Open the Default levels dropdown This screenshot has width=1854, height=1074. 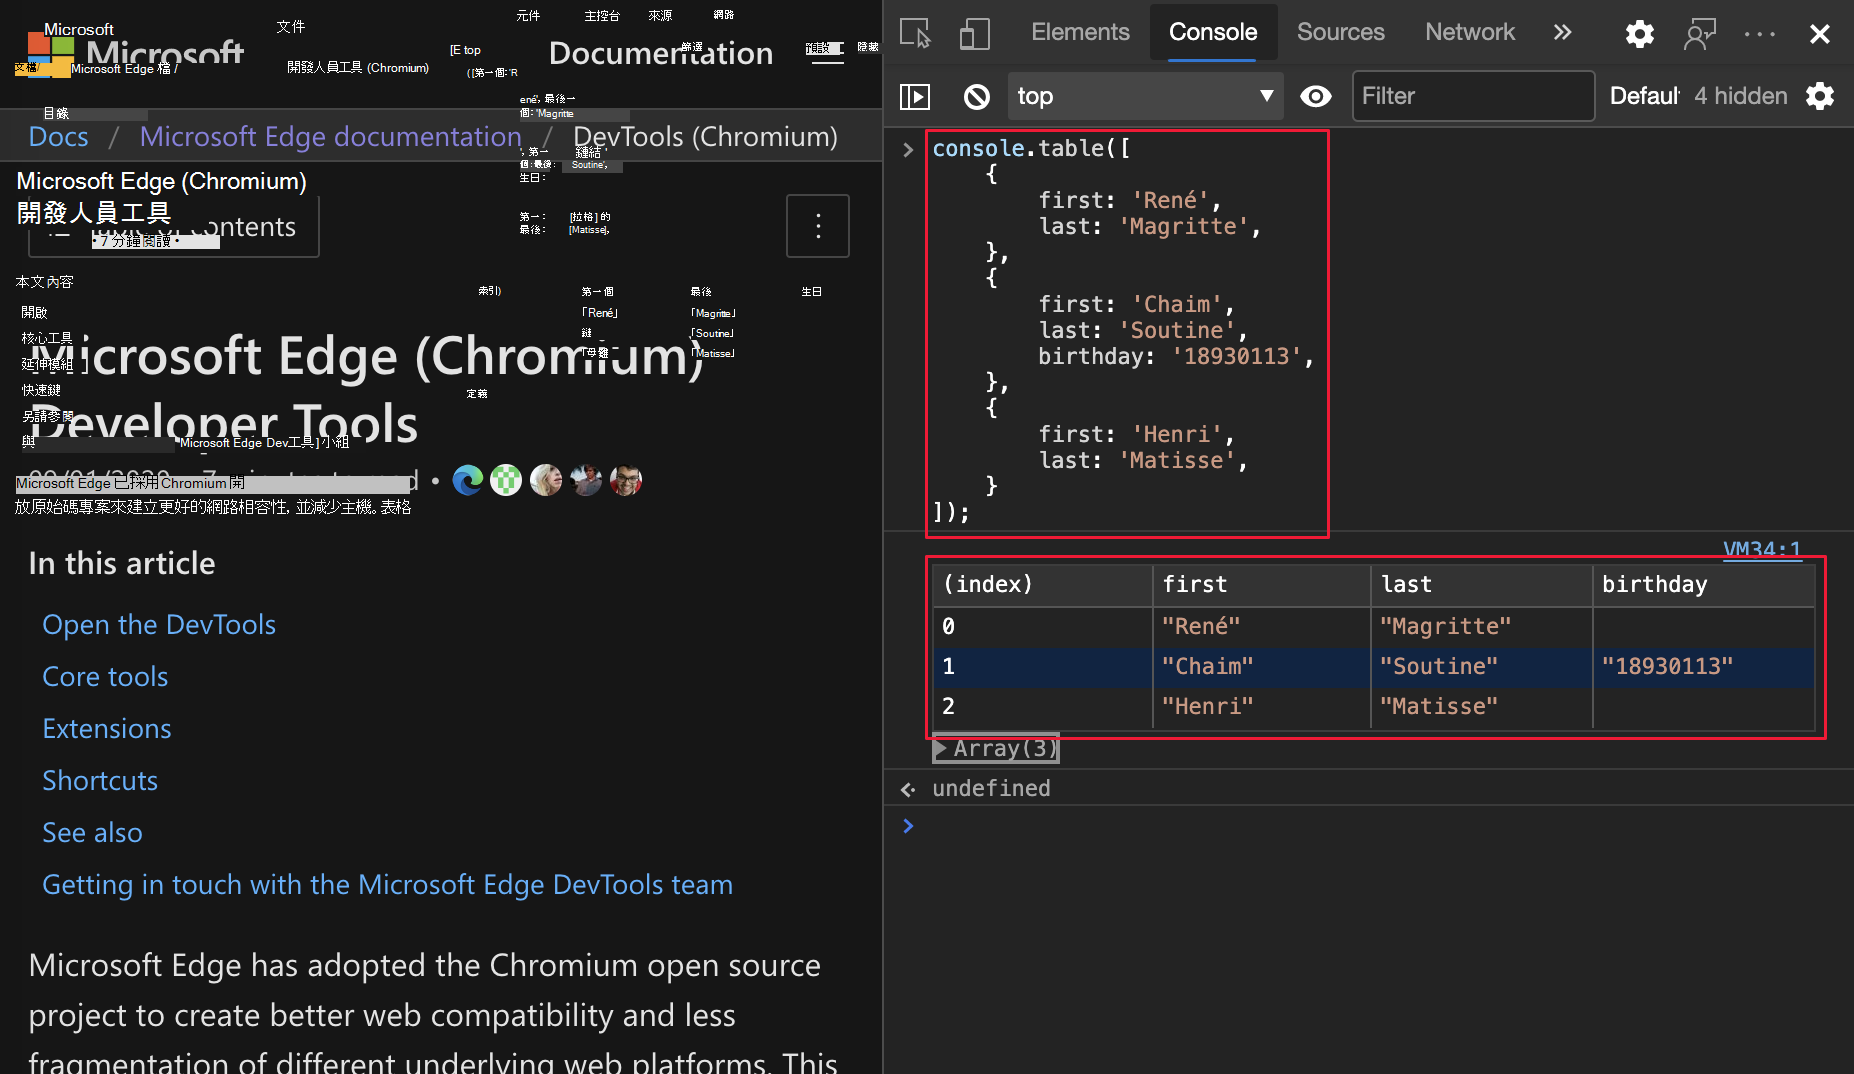pos(1644,96)
